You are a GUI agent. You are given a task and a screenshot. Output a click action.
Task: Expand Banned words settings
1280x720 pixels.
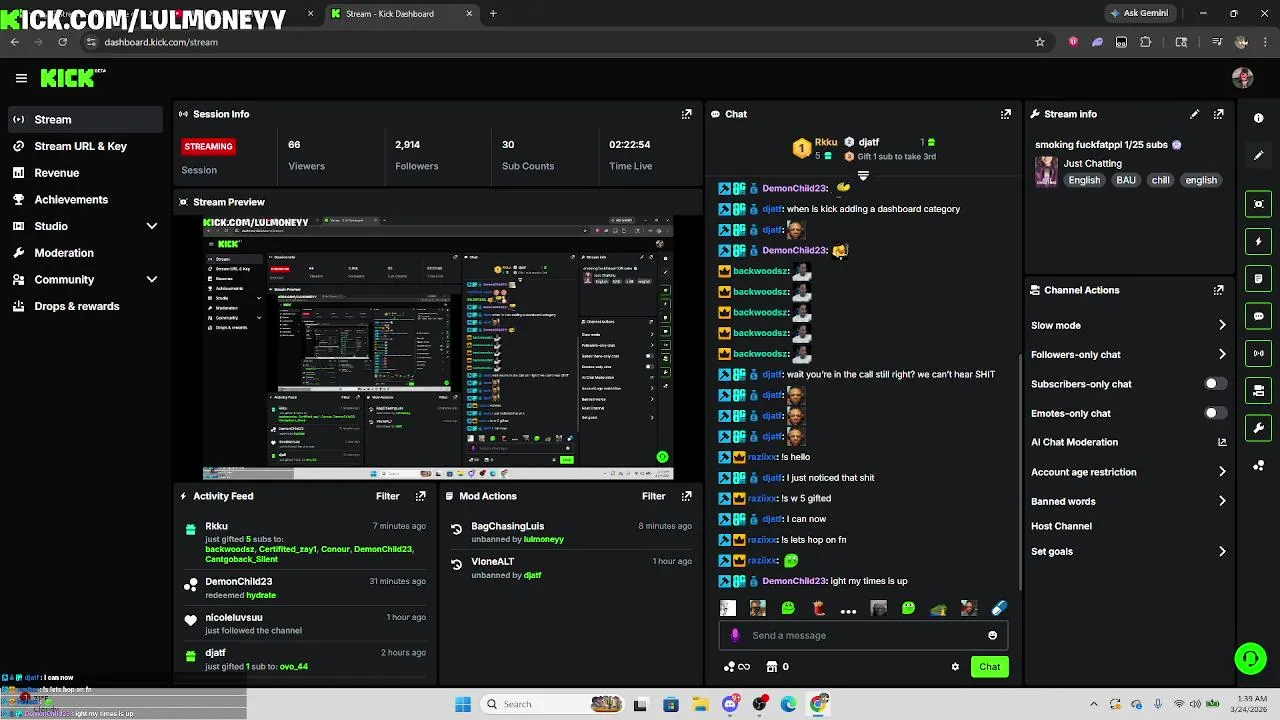tap(1222, 501)
